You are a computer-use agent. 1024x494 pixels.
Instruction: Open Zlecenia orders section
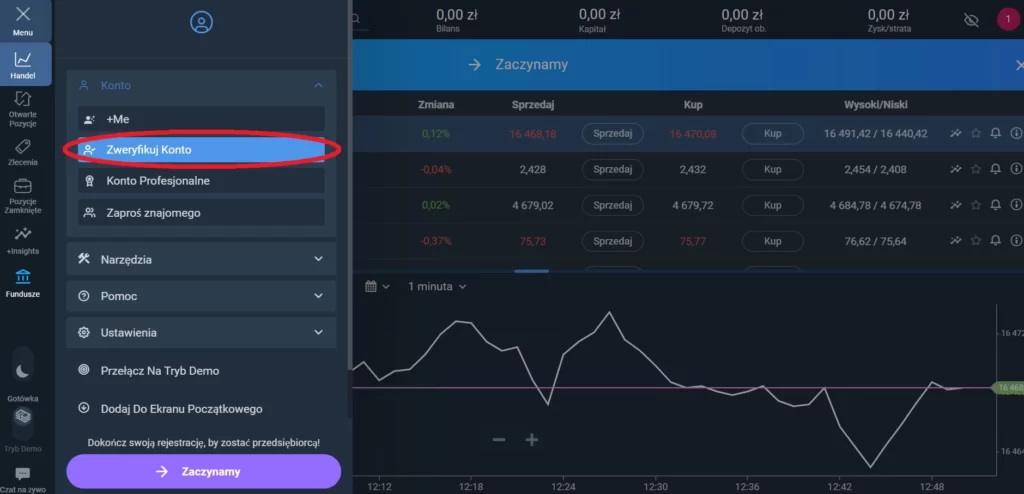pos(22,153)
